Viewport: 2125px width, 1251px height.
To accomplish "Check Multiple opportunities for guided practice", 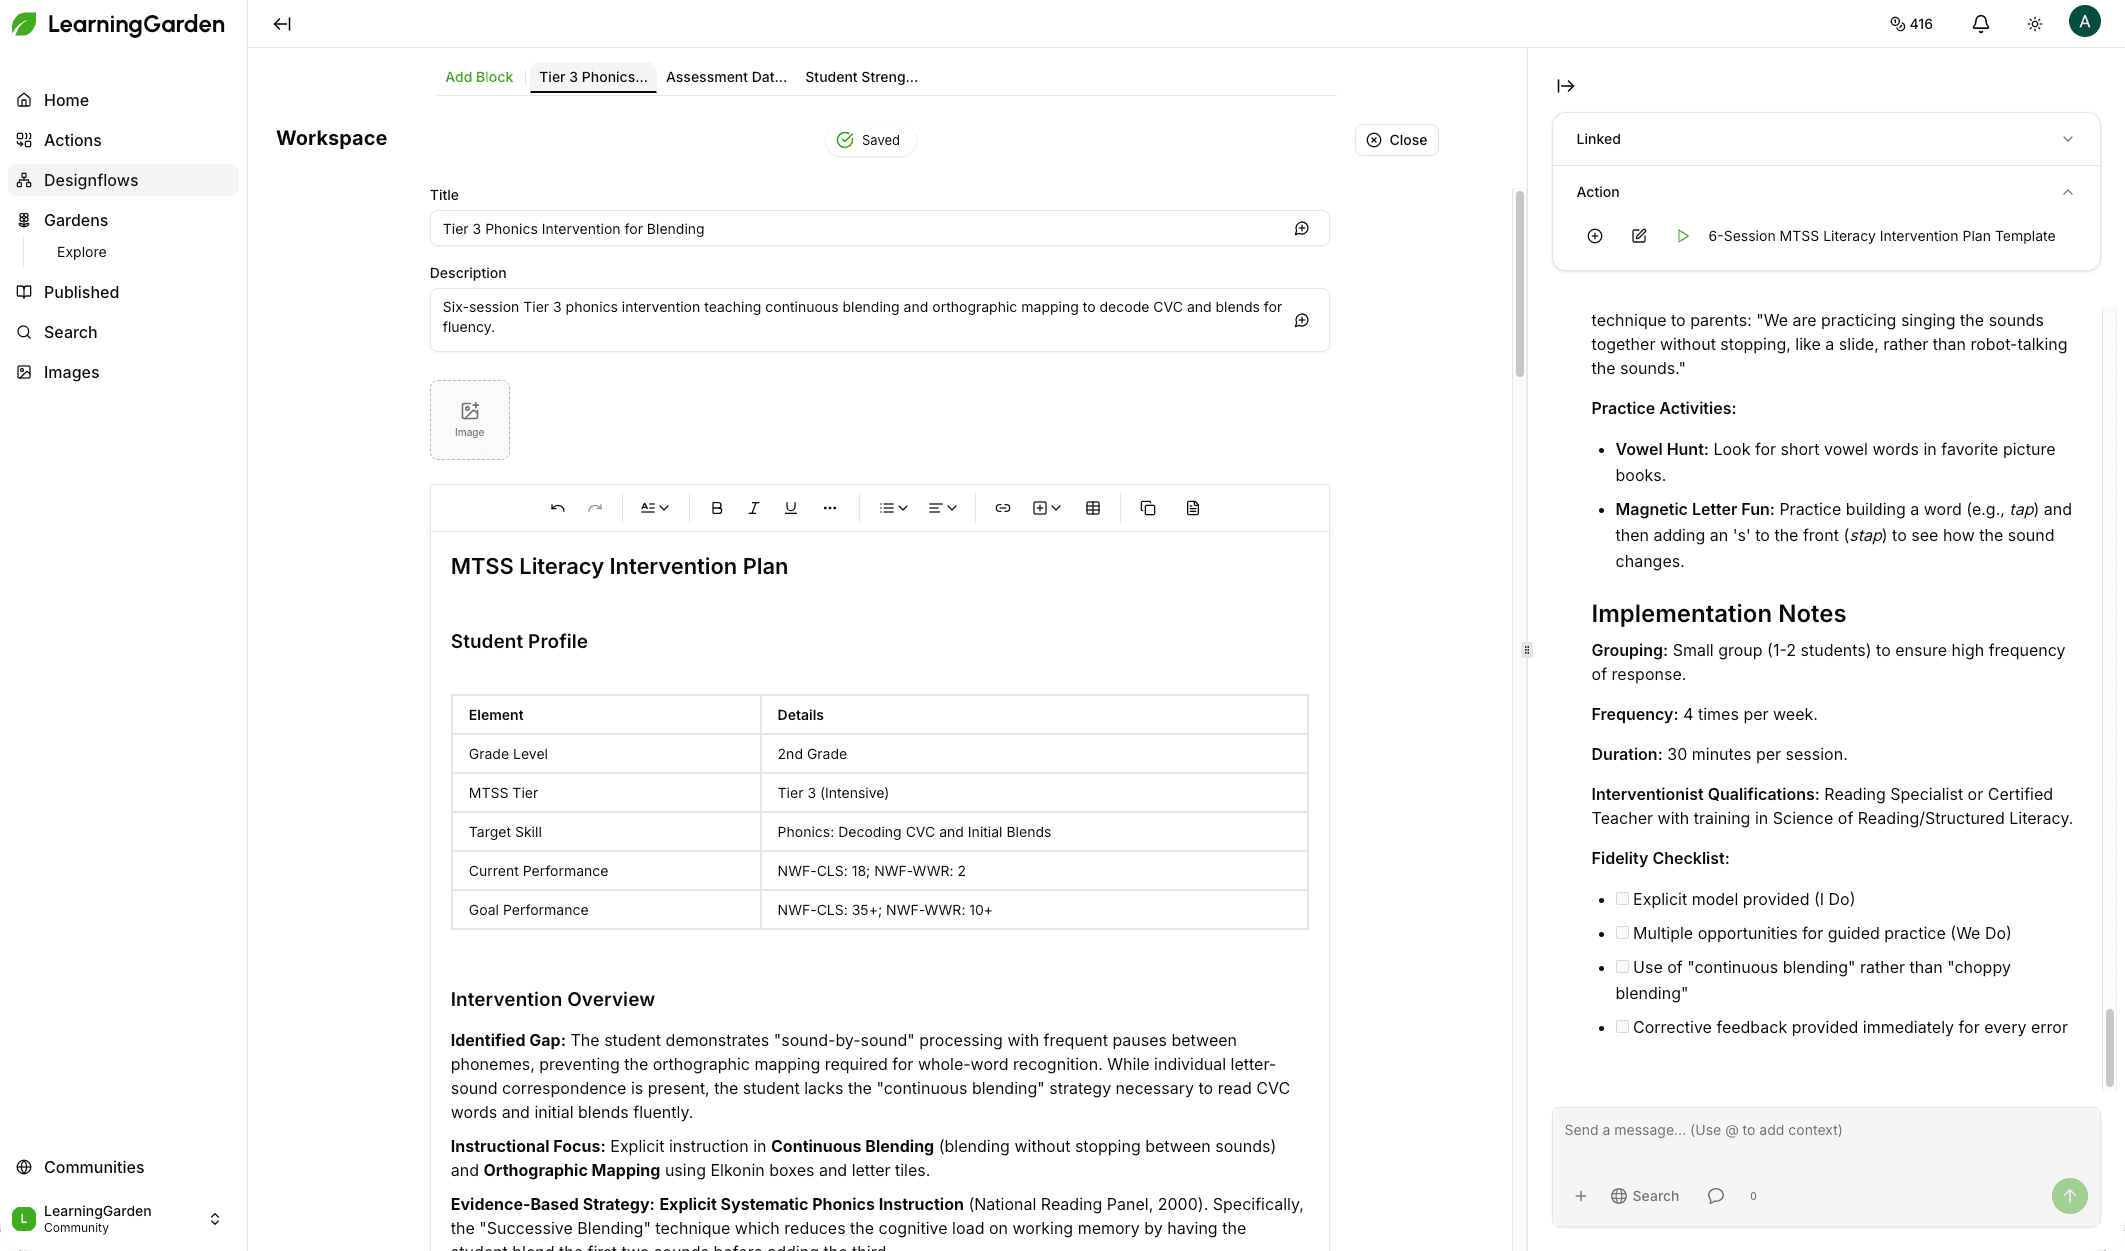I will (x=1622, y=933).
